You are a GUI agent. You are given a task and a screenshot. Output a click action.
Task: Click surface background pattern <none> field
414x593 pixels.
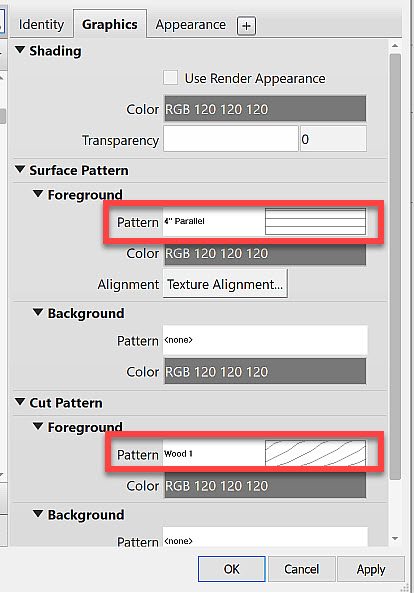point(265,340)
